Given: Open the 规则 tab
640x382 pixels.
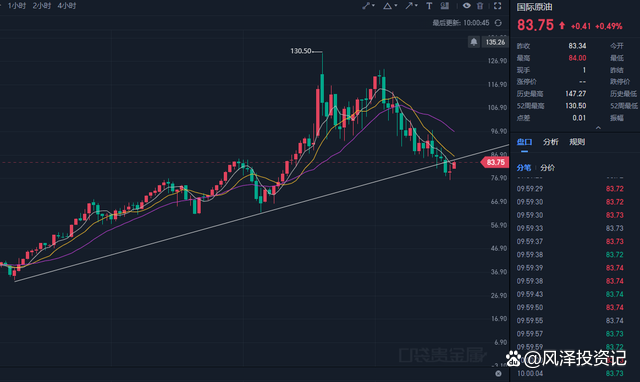Looking at the screenshot, I should click(x=577, y=142).
